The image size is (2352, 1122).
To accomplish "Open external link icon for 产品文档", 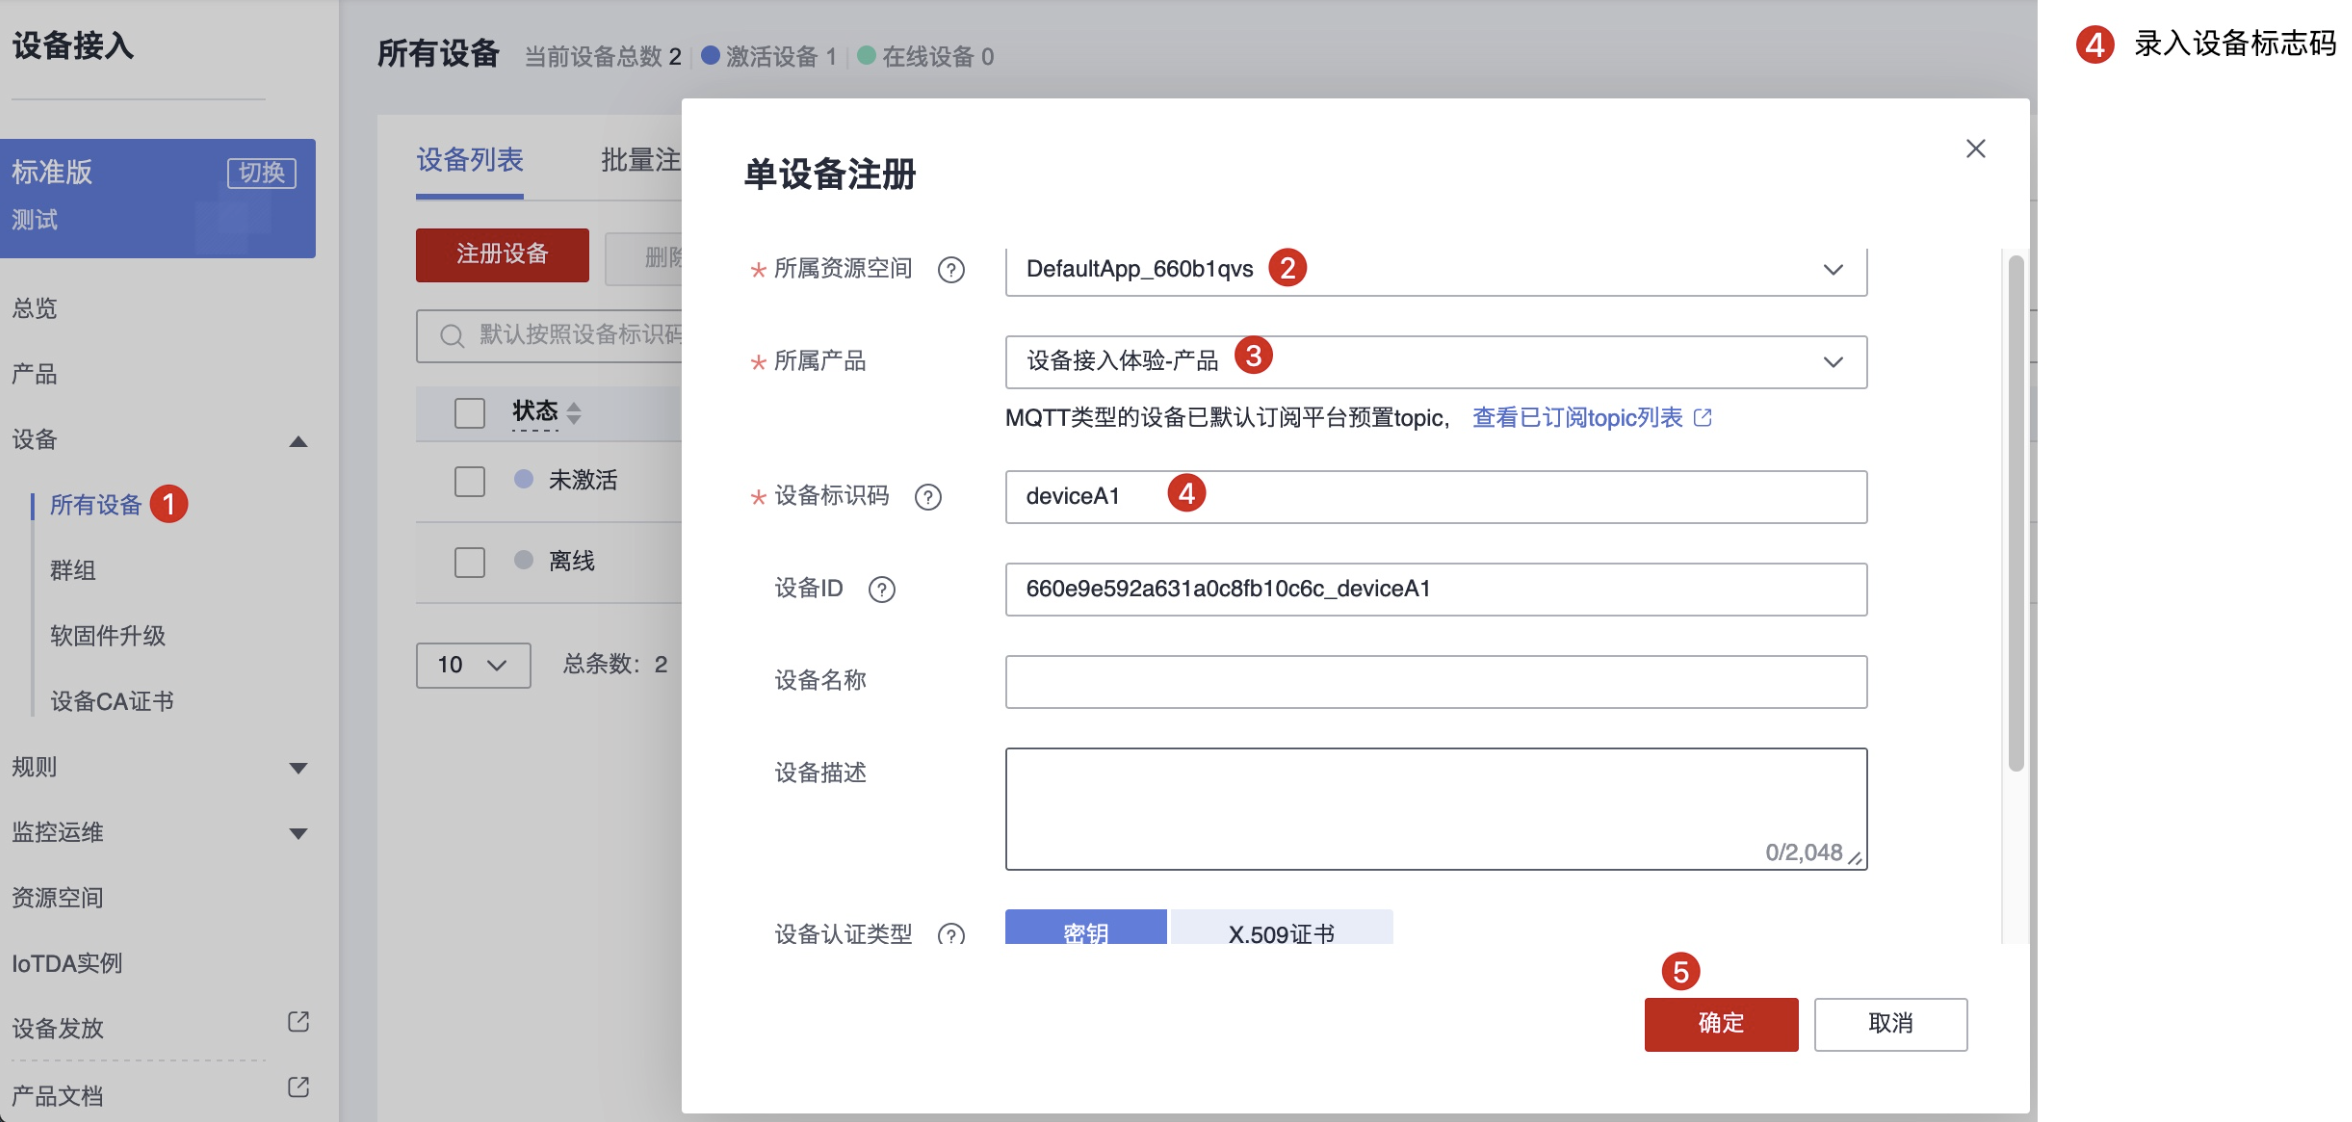I will pos(298,1087).
